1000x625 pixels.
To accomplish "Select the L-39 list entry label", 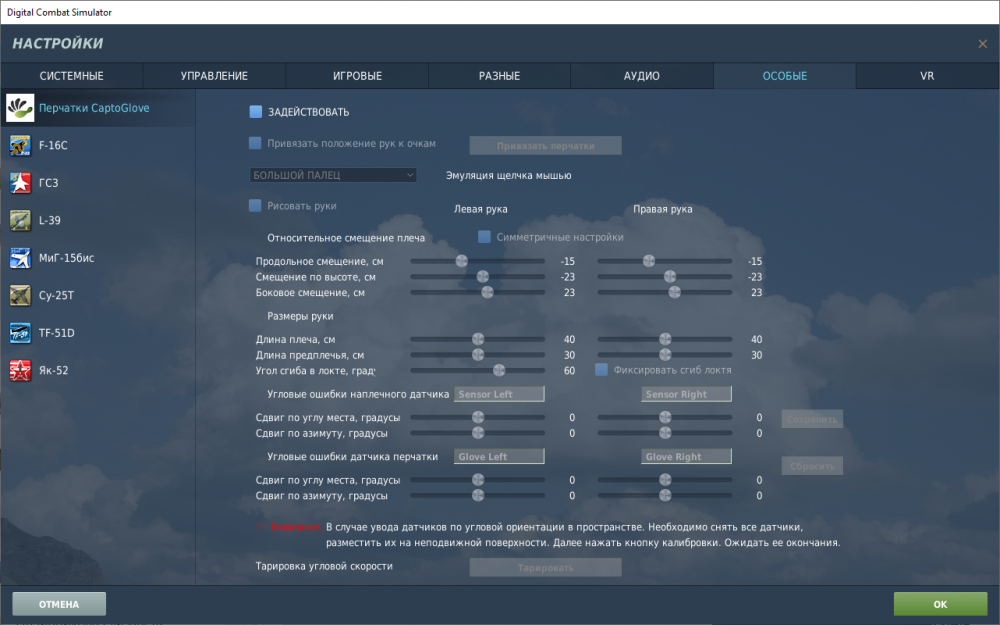I will pos(50,221).
